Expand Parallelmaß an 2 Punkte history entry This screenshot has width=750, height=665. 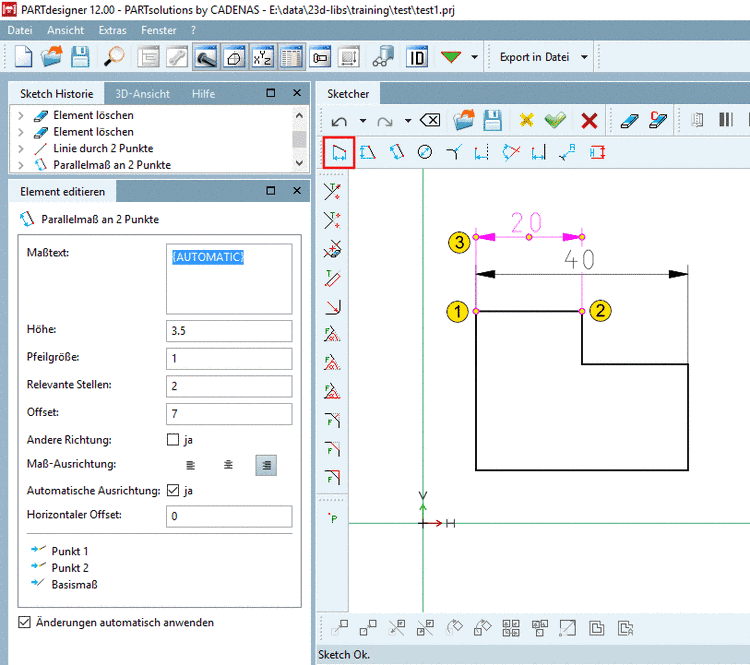(21, 165)
